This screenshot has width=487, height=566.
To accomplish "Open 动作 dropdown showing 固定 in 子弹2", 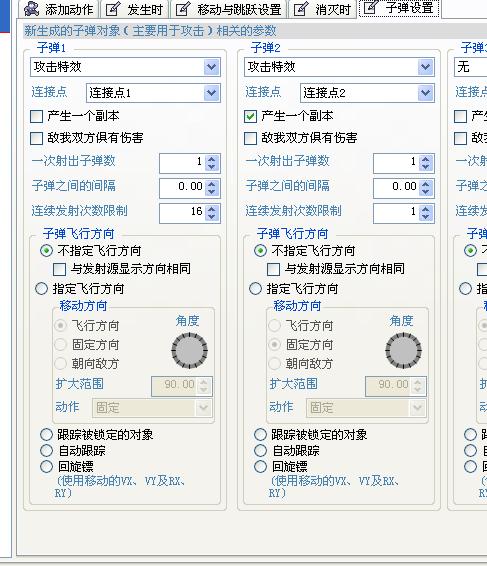I will pyautogui.click(x=366, y=408).
